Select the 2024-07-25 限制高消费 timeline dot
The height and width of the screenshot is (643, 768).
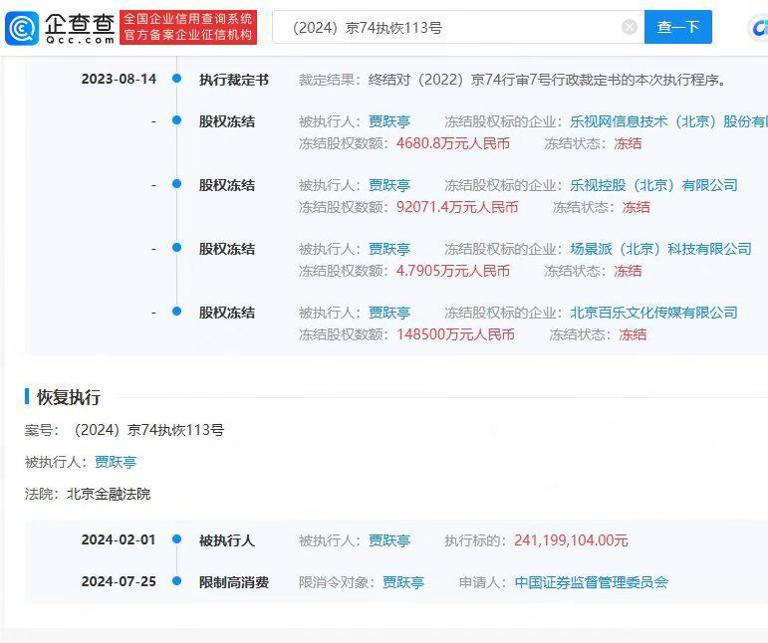coord(177,581)
